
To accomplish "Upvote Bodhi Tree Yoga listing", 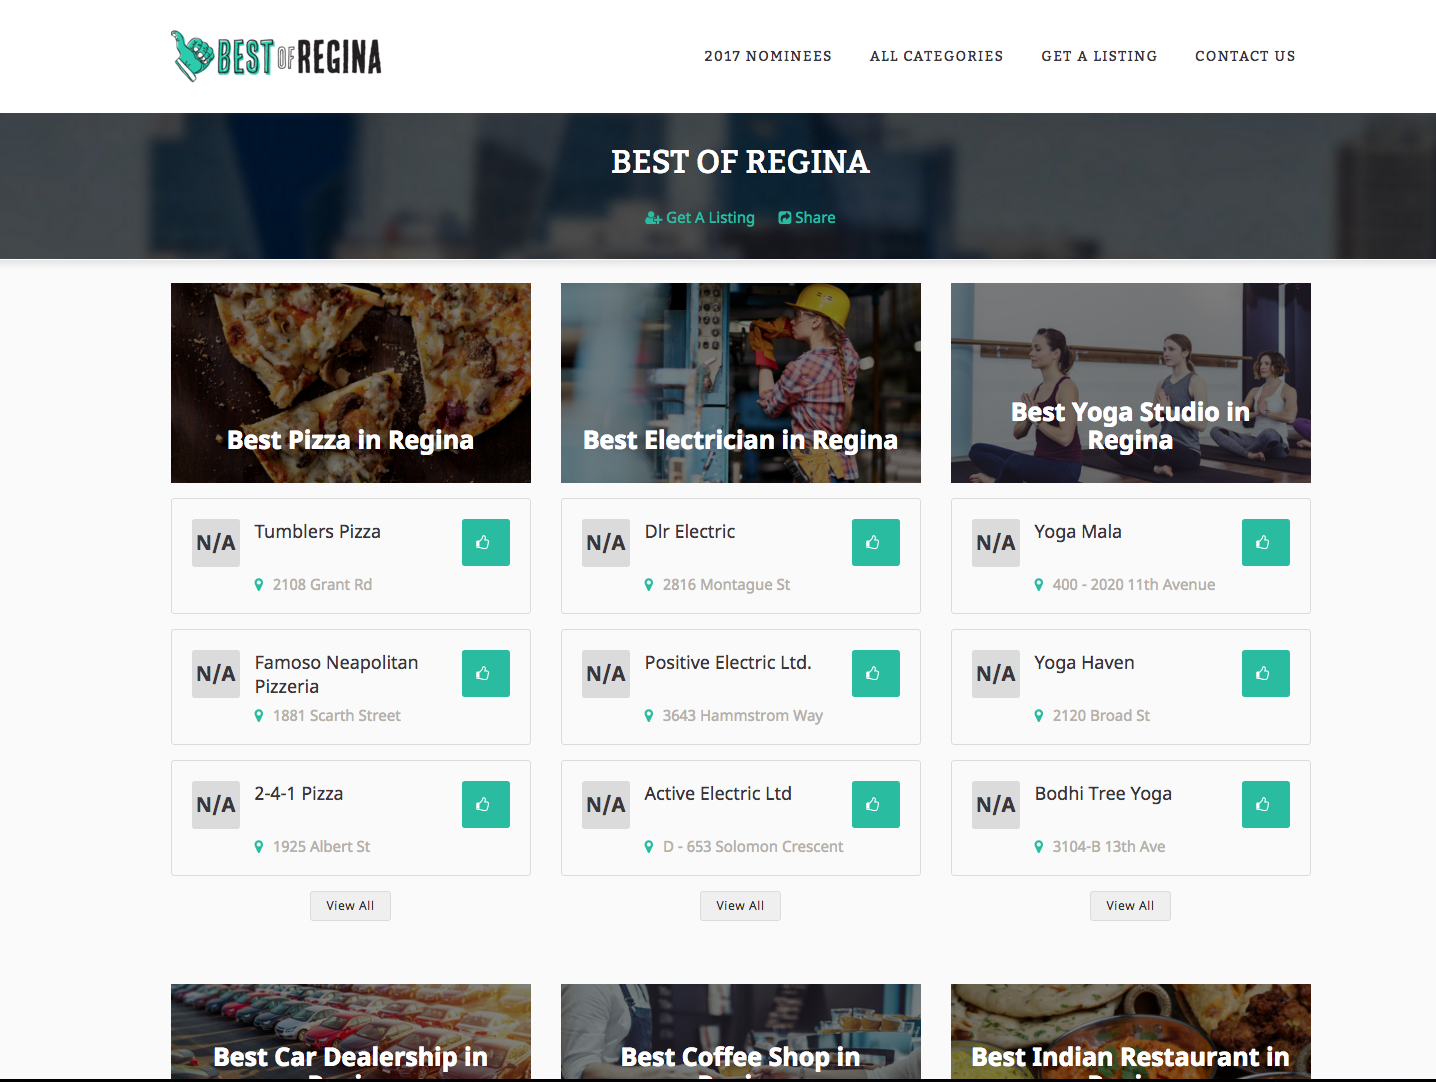I will 1265,804.
